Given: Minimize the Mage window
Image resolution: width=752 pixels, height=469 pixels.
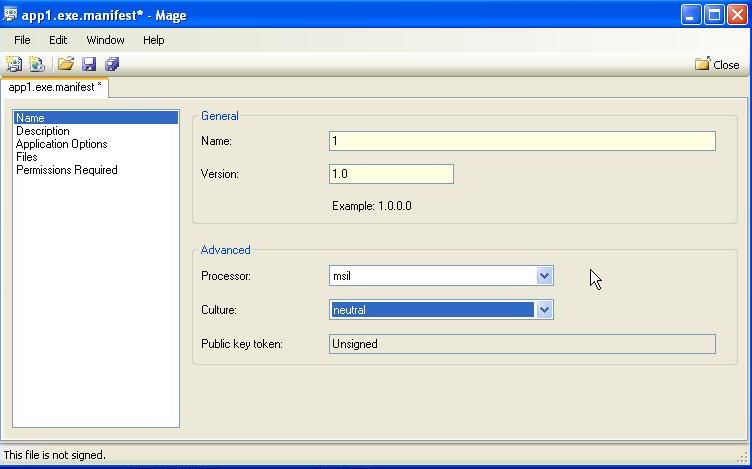Looking at the screenshot, I should click(691, 15).
